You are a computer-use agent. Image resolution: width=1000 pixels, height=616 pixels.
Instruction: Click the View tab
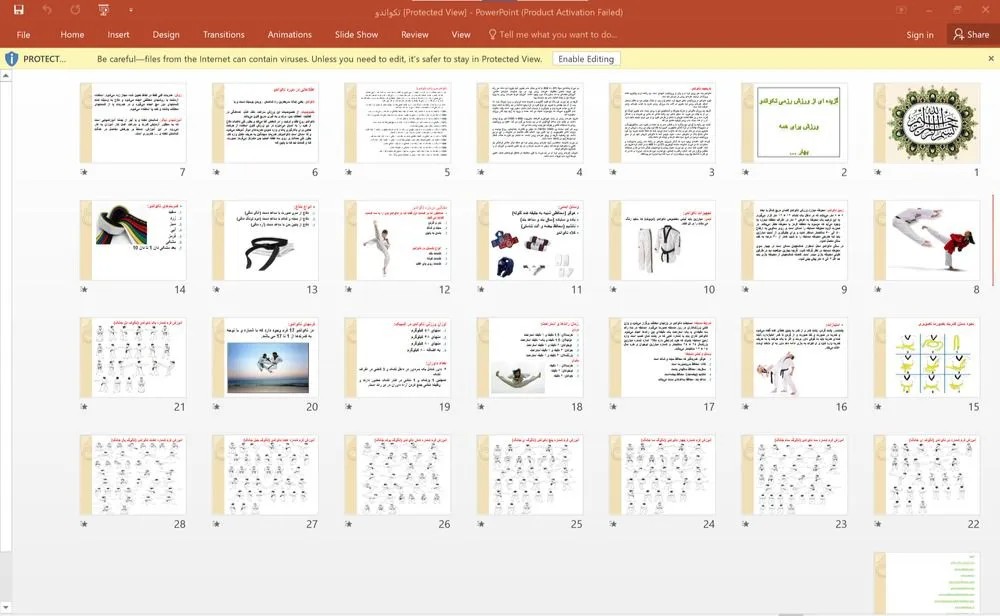pyautogui.click(x=461, y=34)
